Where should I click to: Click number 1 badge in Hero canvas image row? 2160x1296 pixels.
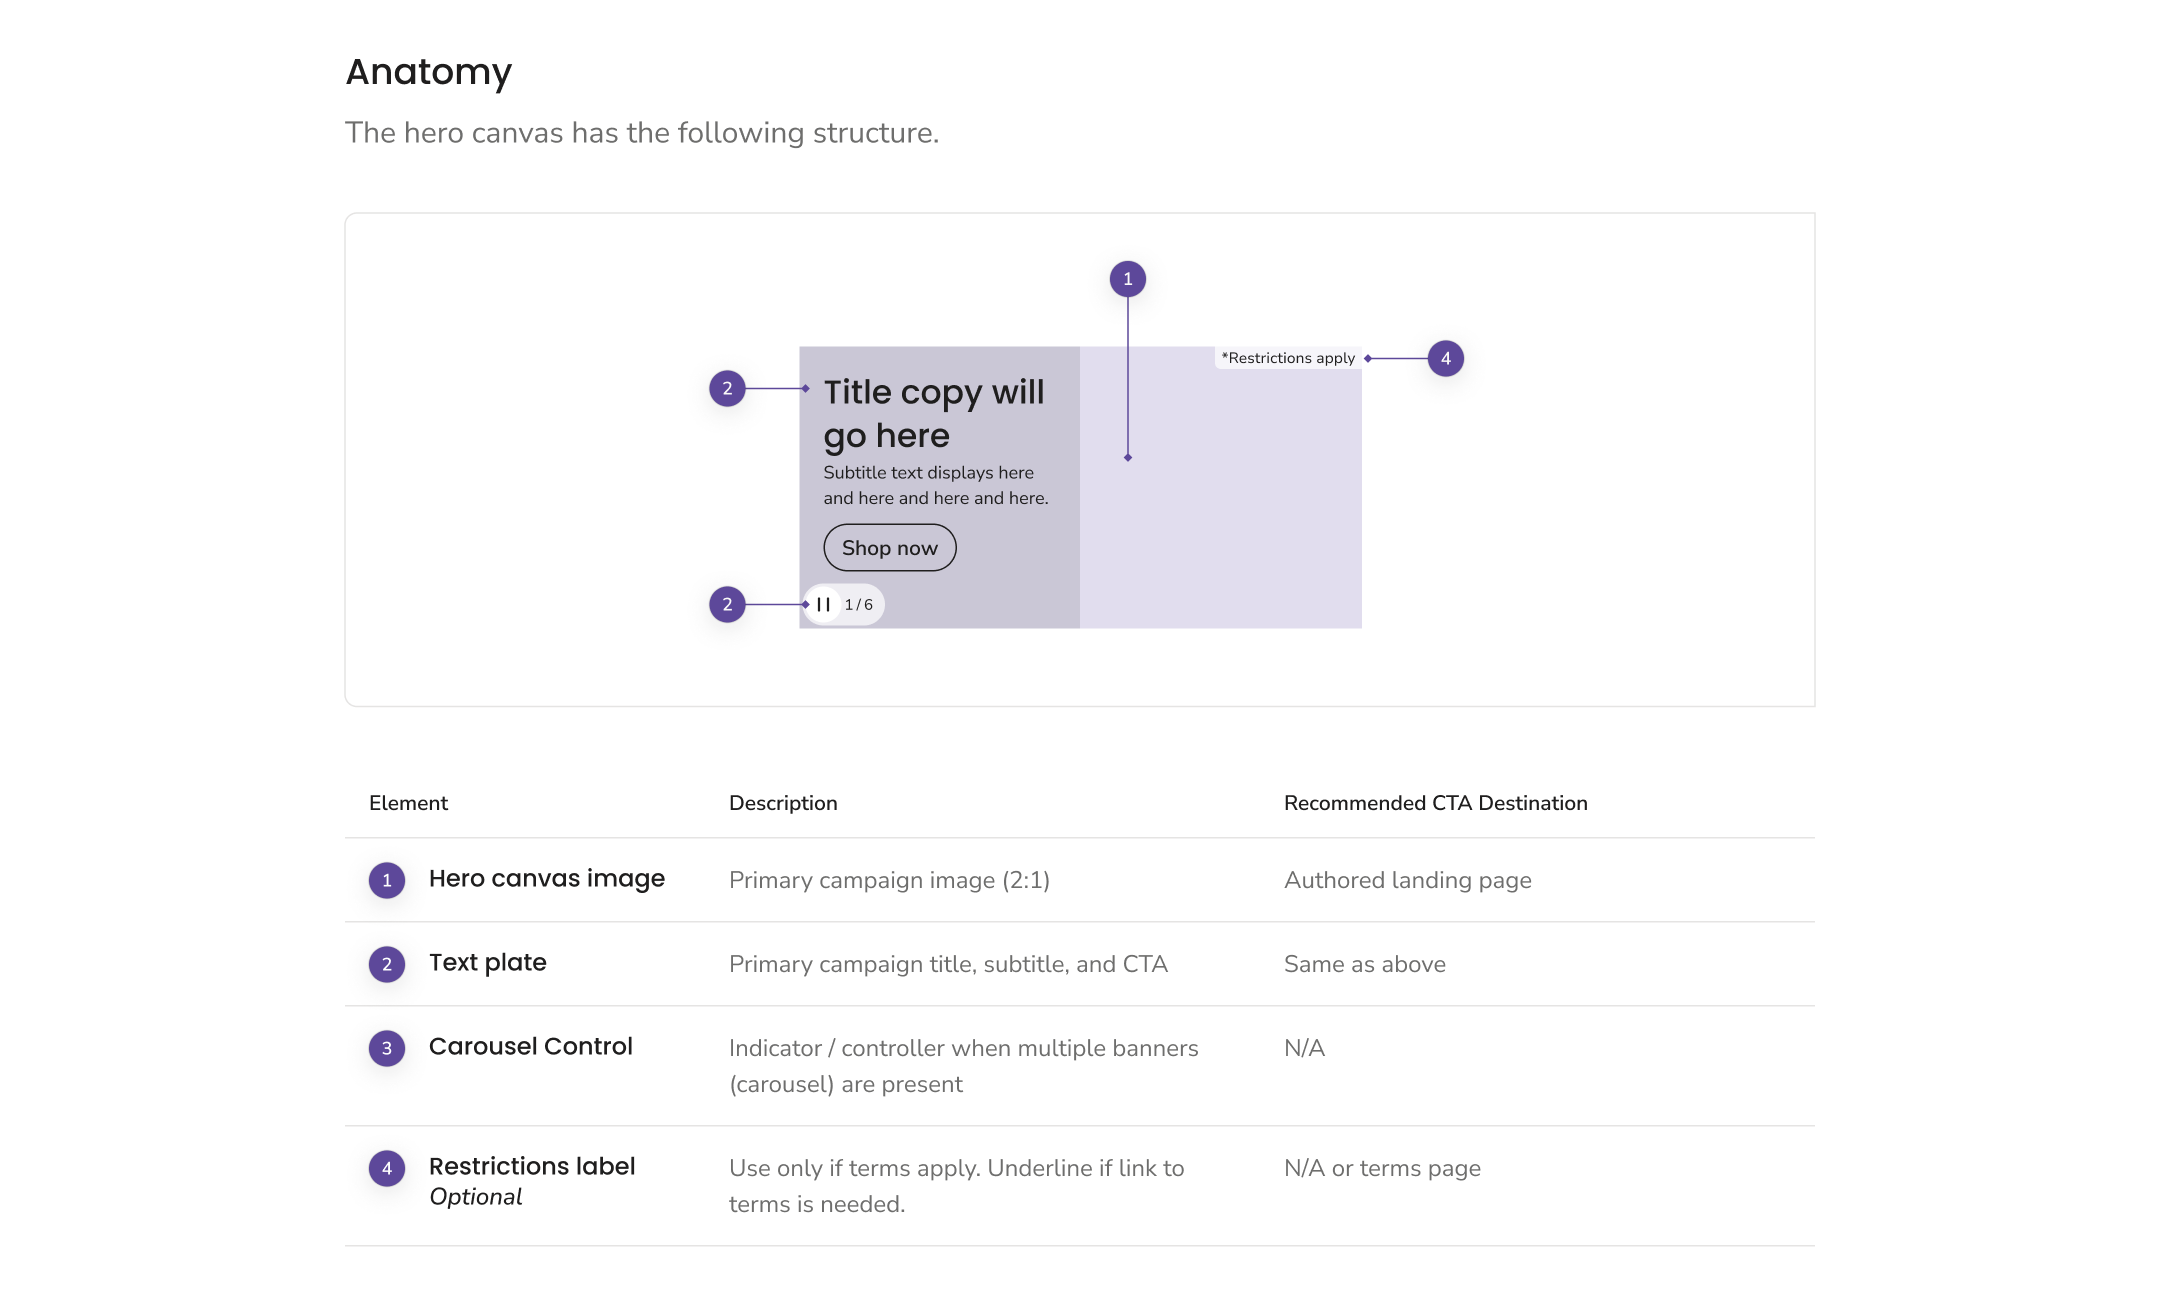387,880
